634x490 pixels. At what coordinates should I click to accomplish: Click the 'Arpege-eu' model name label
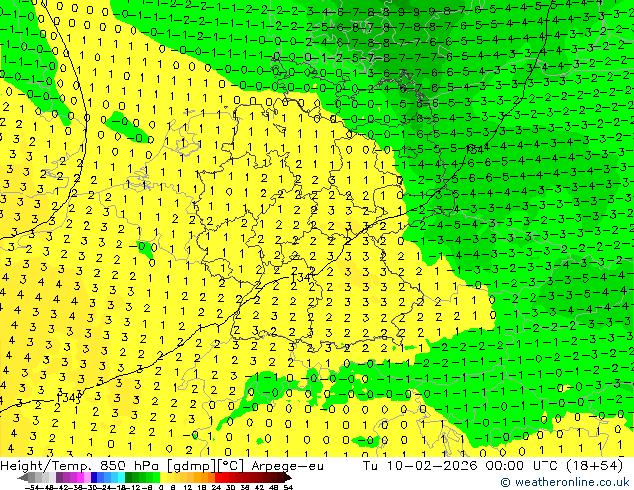coord(287,466)
